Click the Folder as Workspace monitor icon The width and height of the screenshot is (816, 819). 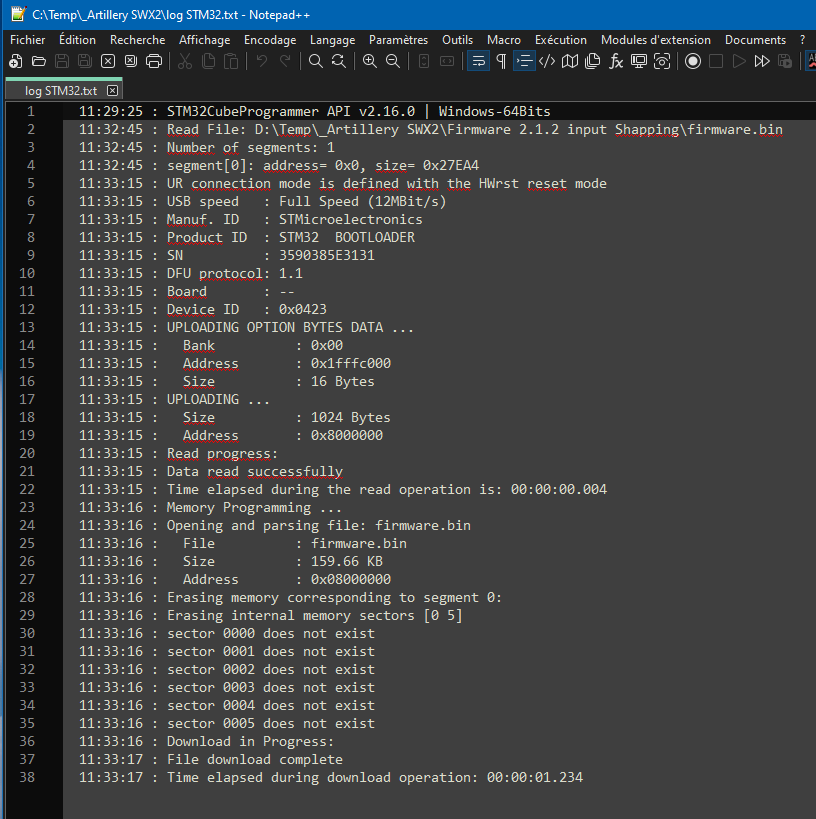[x=639, y=61]
